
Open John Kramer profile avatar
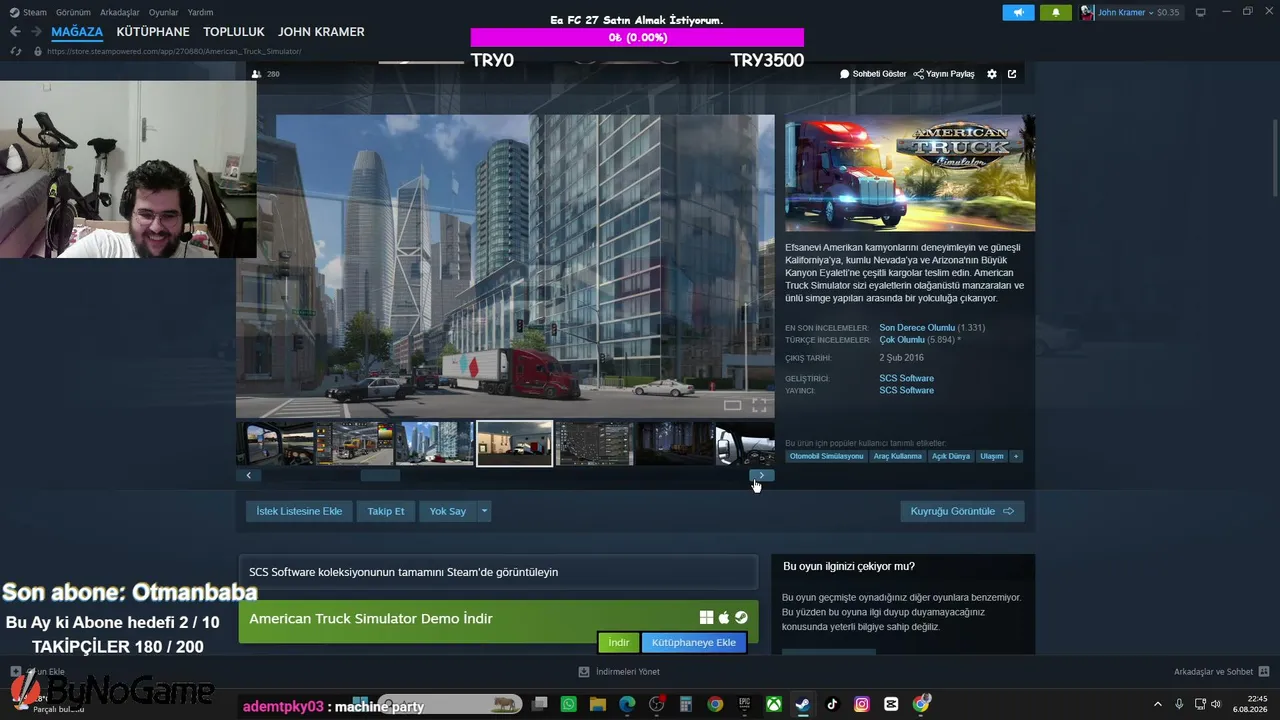(1087, 12)
